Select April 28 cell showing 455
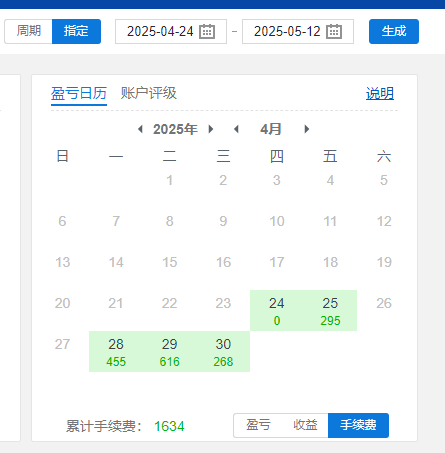The image size is (445, 453). pyautogui.click(x=116, y=351)
